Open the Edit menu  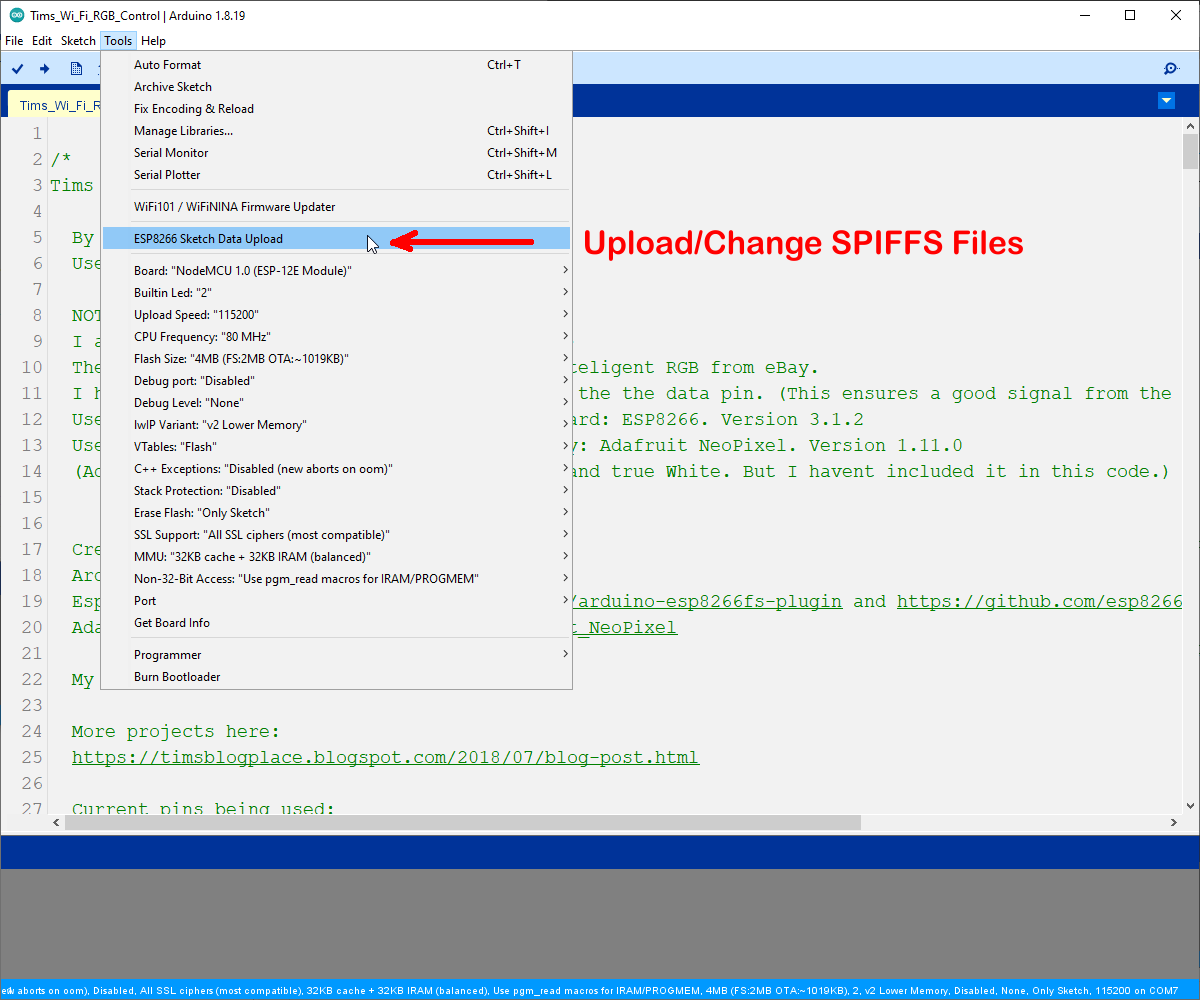pyautogui.click(x=42, y=41)
